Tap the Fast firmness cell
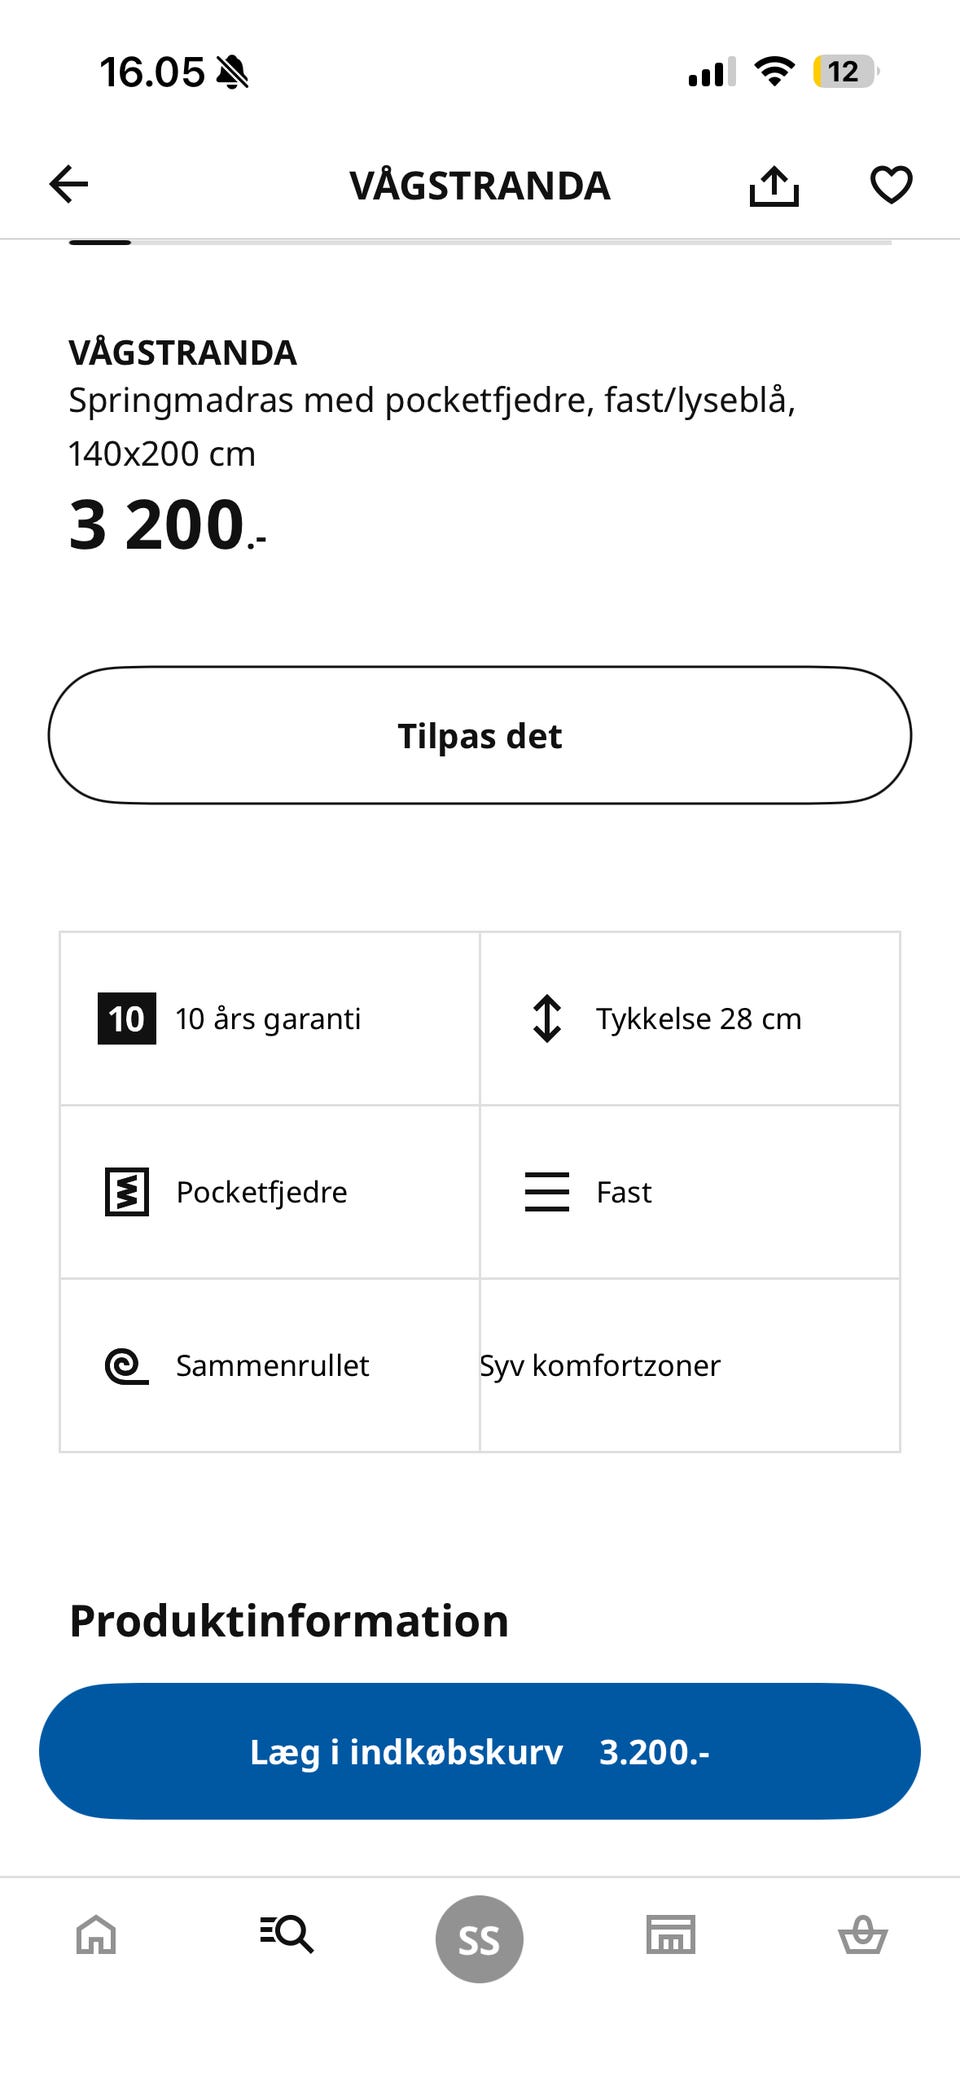 [x=690, y=1192]
